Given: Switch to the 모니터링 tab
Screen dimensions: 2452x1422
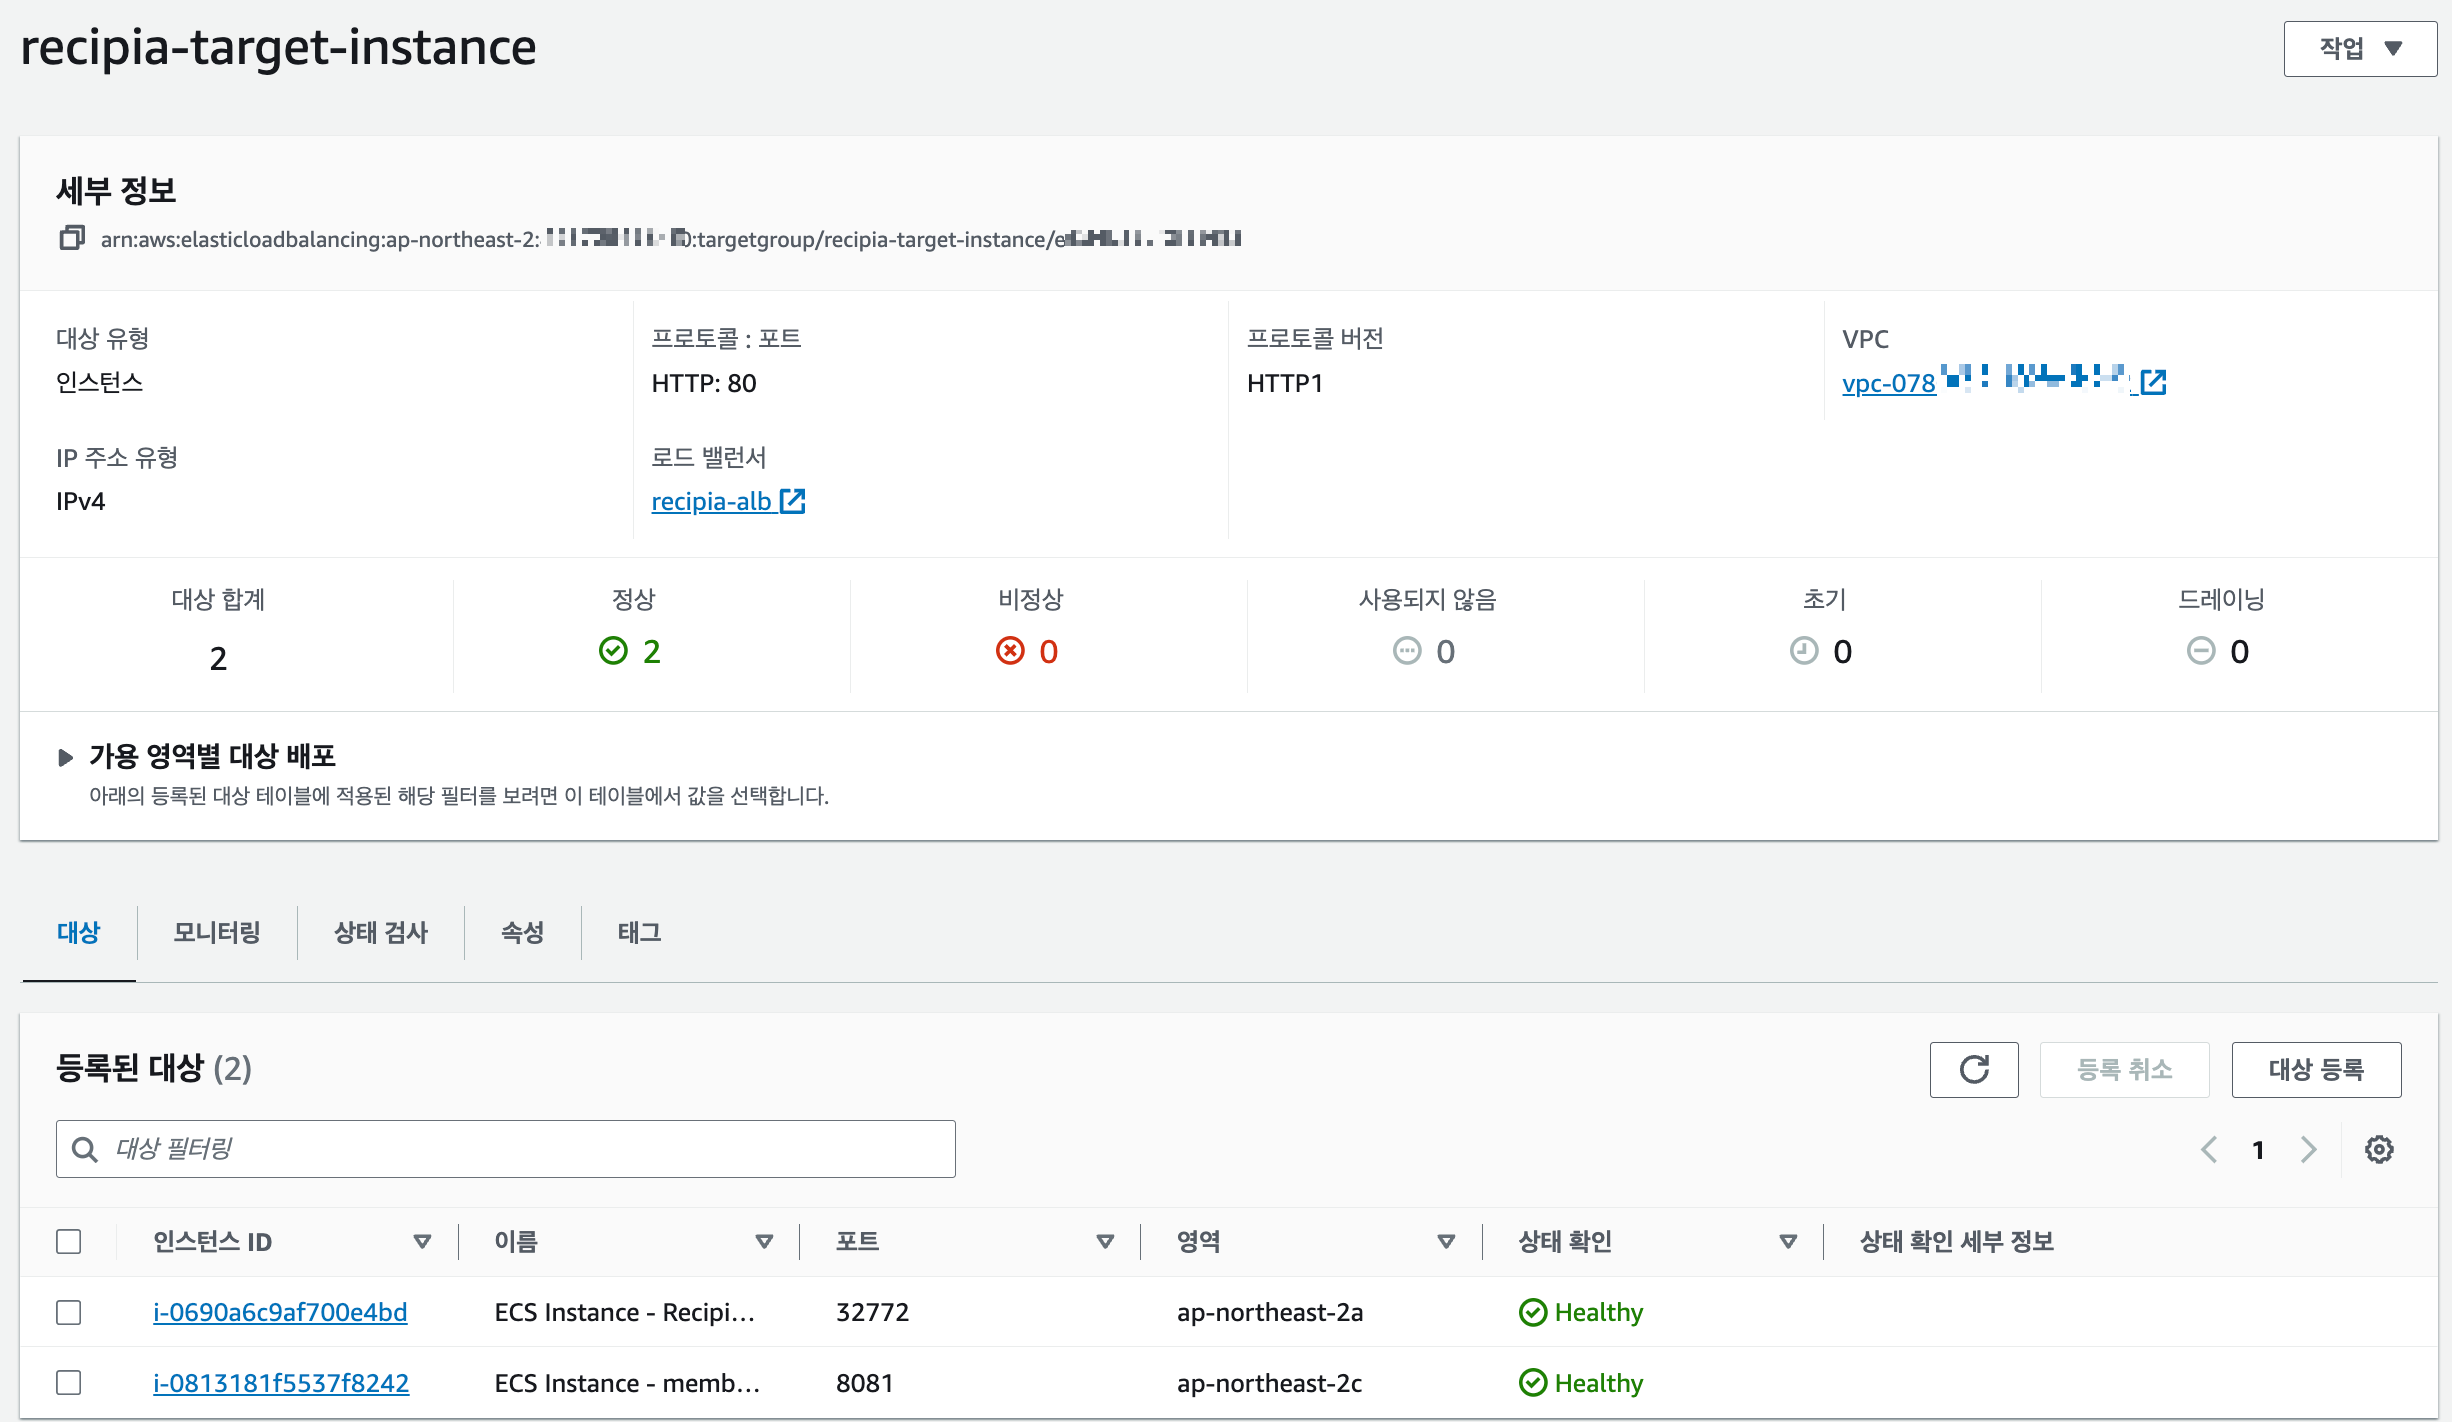Looking at the screenshot, I should click(216, 932).
